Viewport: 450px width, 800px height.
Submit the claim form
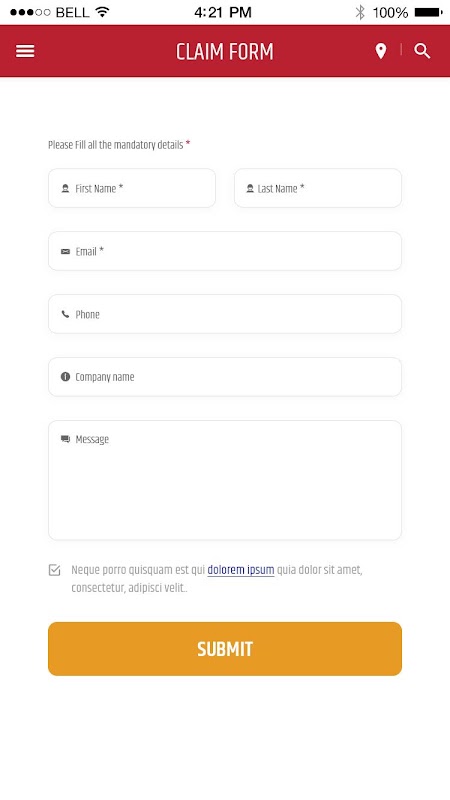[225, 649]
